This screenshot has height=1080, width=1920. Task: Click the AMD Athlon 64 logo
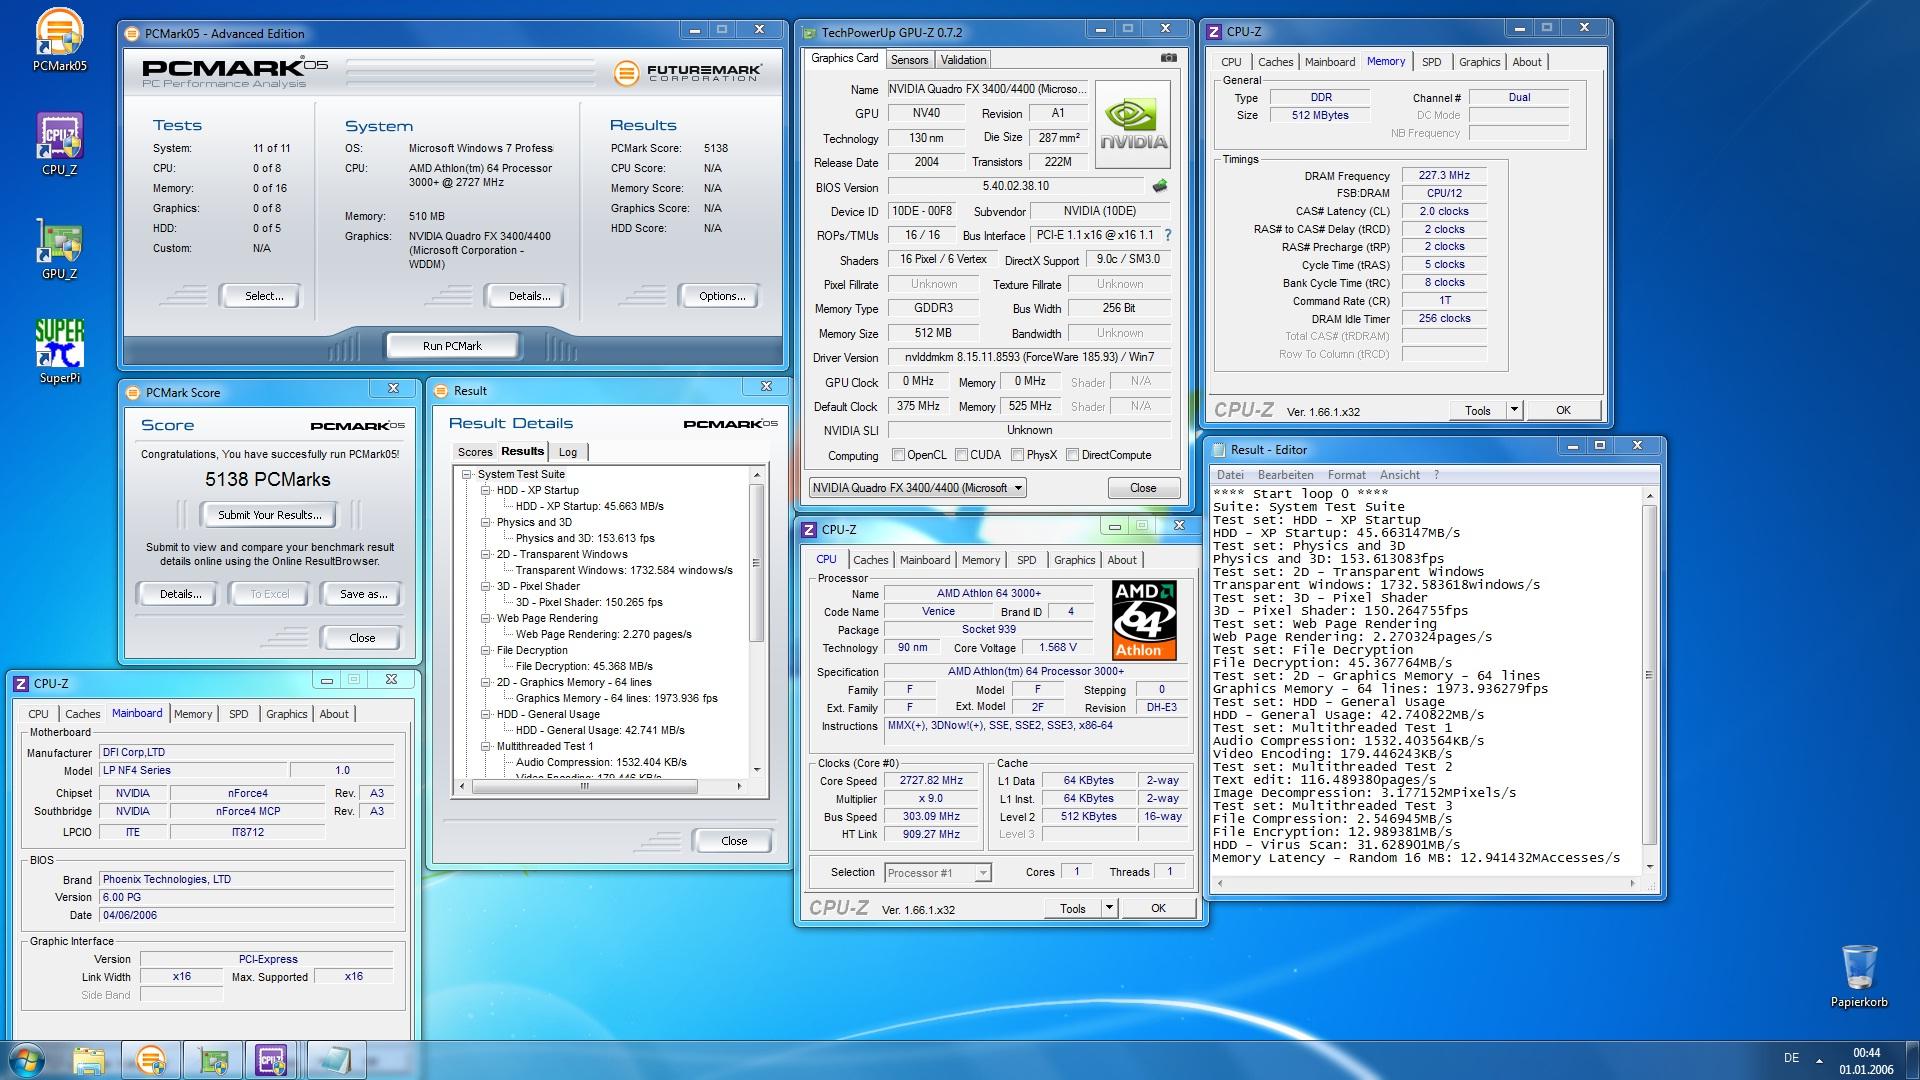click(1144, 620)
